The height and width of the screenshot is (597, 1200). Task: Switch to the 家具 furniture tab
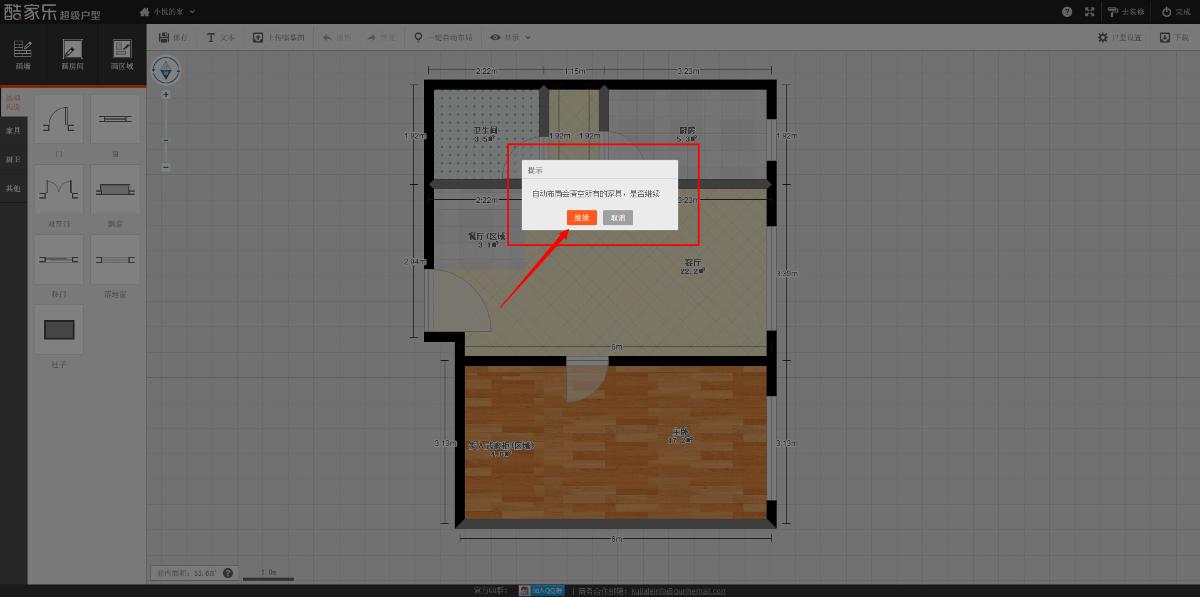[x=13, y=130]
